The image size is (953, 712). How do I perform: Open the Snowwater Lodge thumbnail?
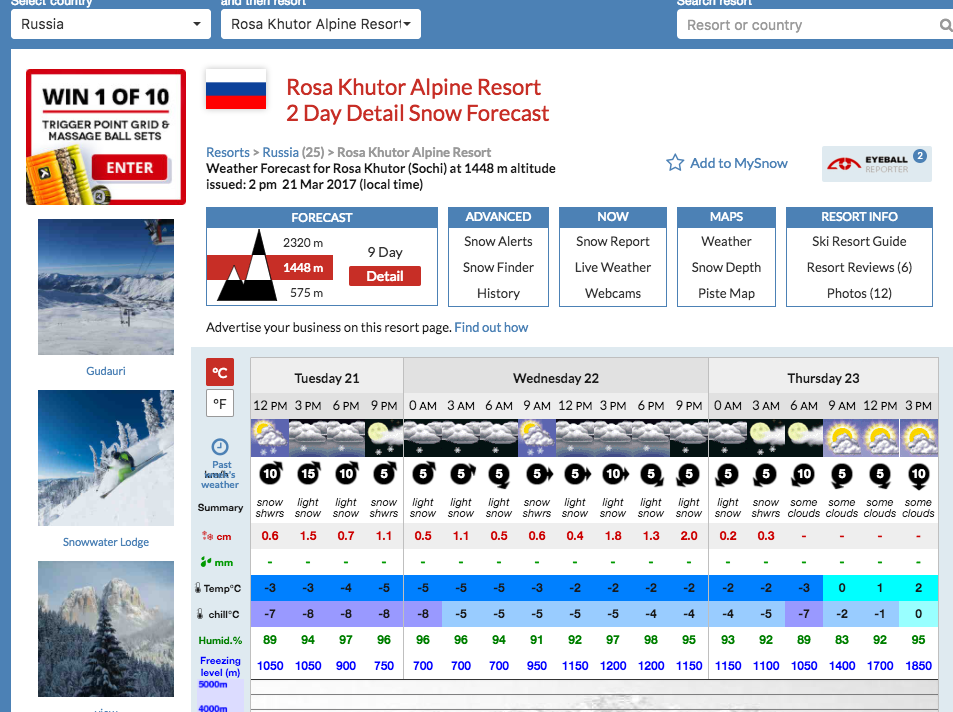(x=106, y=458)
